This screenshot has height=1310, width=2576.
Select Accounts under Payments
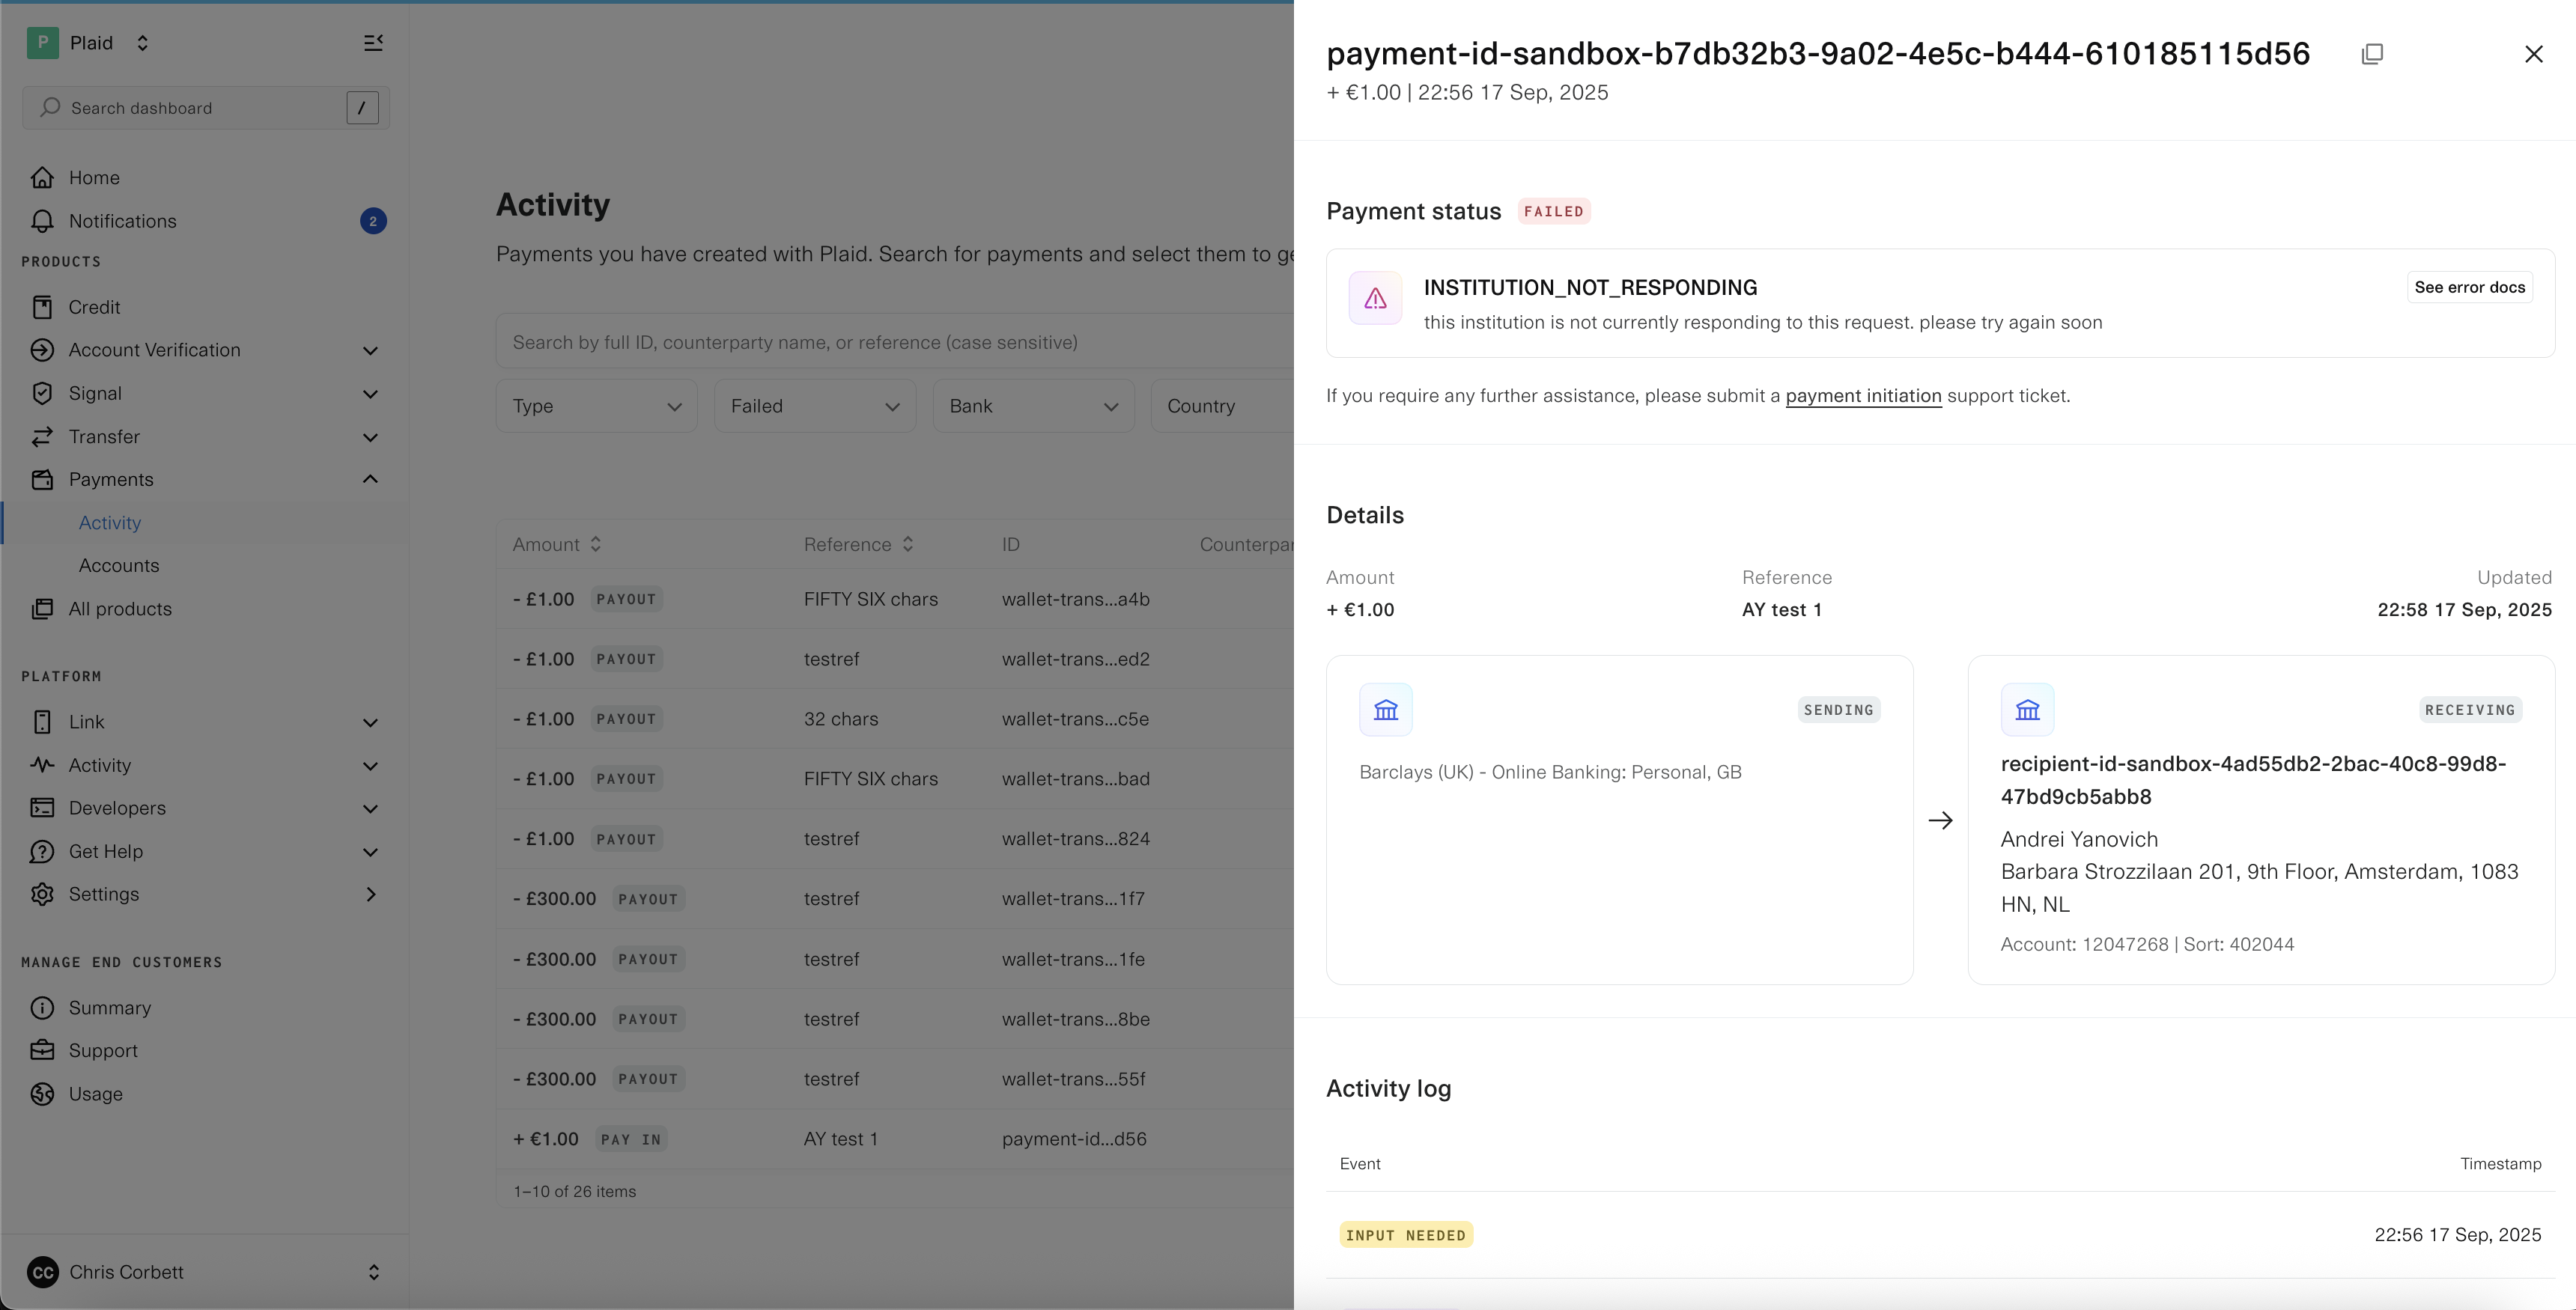click(119, 565)
